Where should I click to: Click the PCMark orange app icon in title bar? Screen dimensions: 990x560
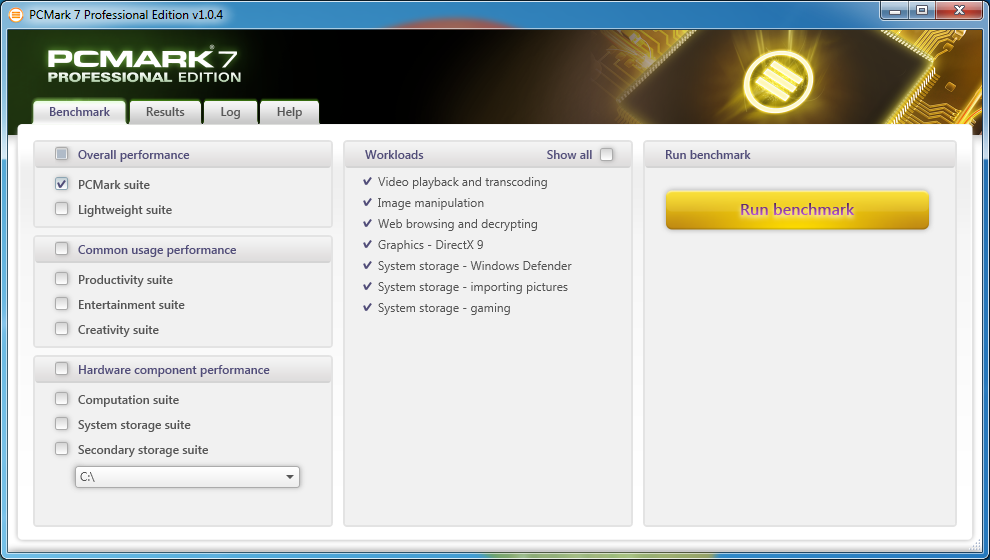tap(16, 14)
